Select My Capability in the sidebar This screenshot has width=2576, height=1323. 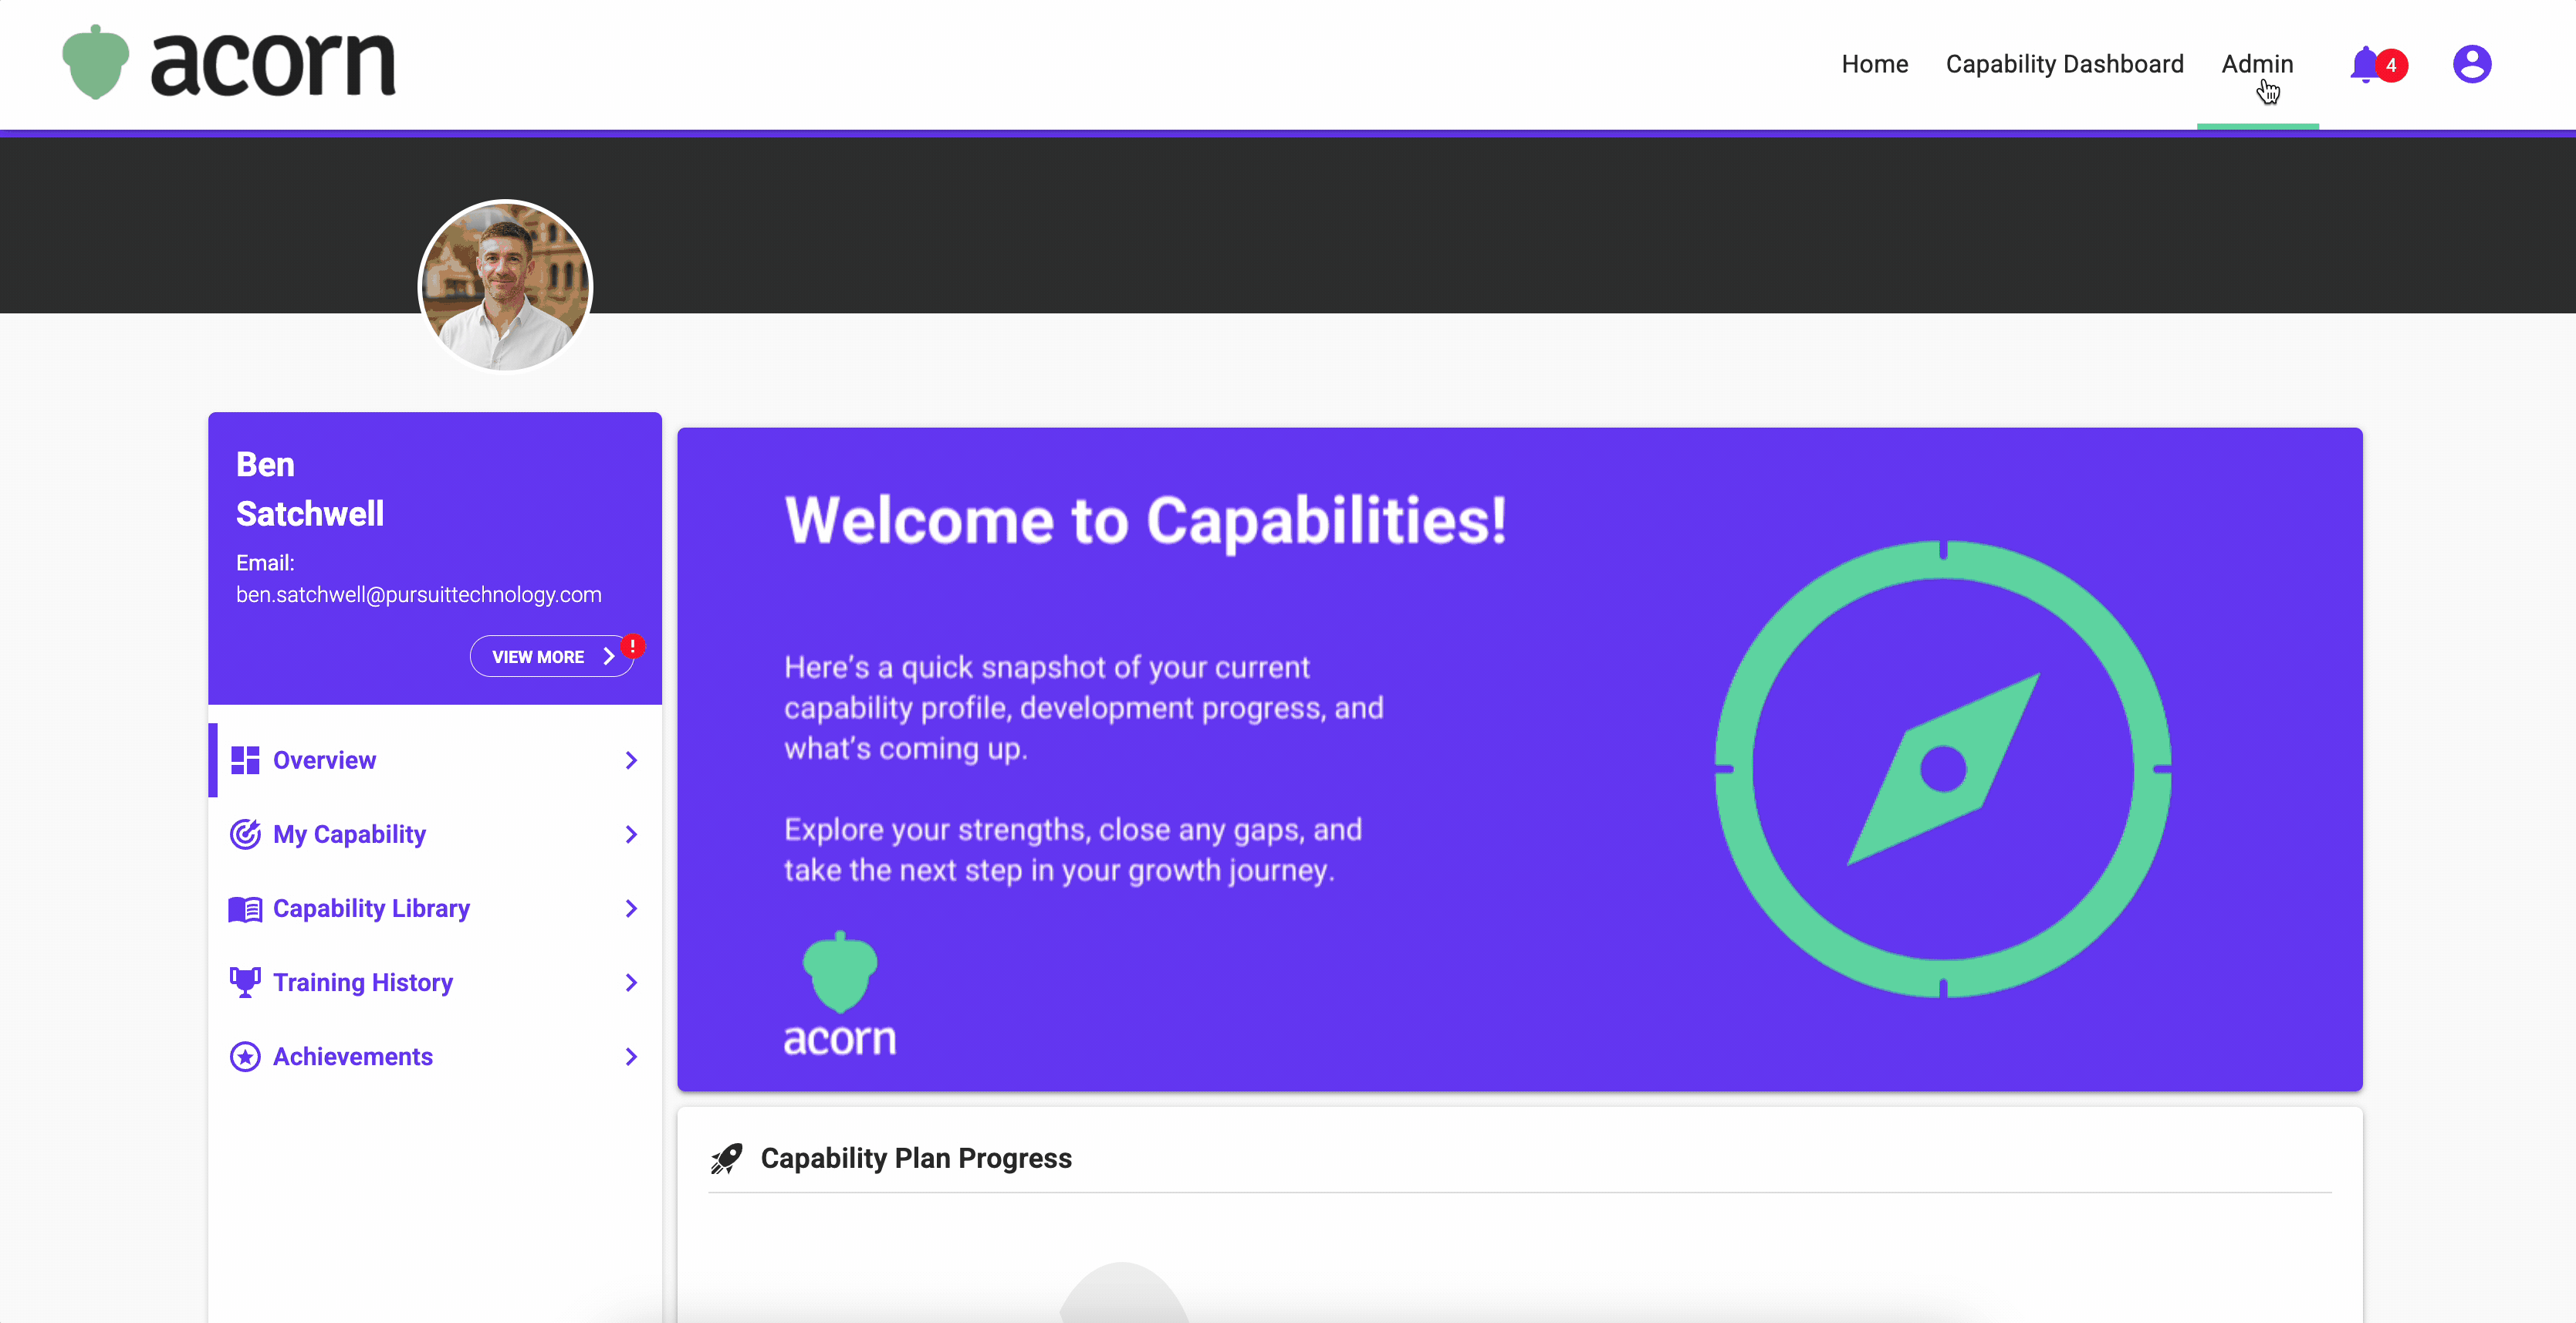click(x=435, y=834)
